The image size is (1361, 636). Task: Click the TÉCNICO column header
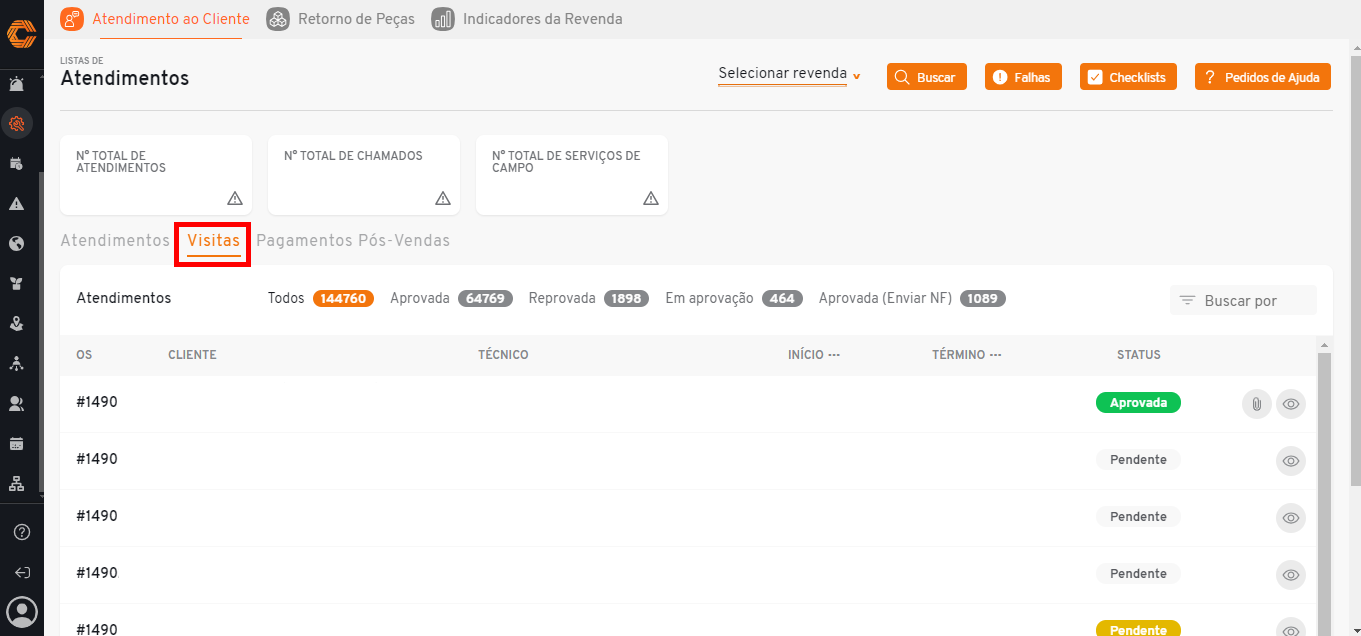(503, 355)
